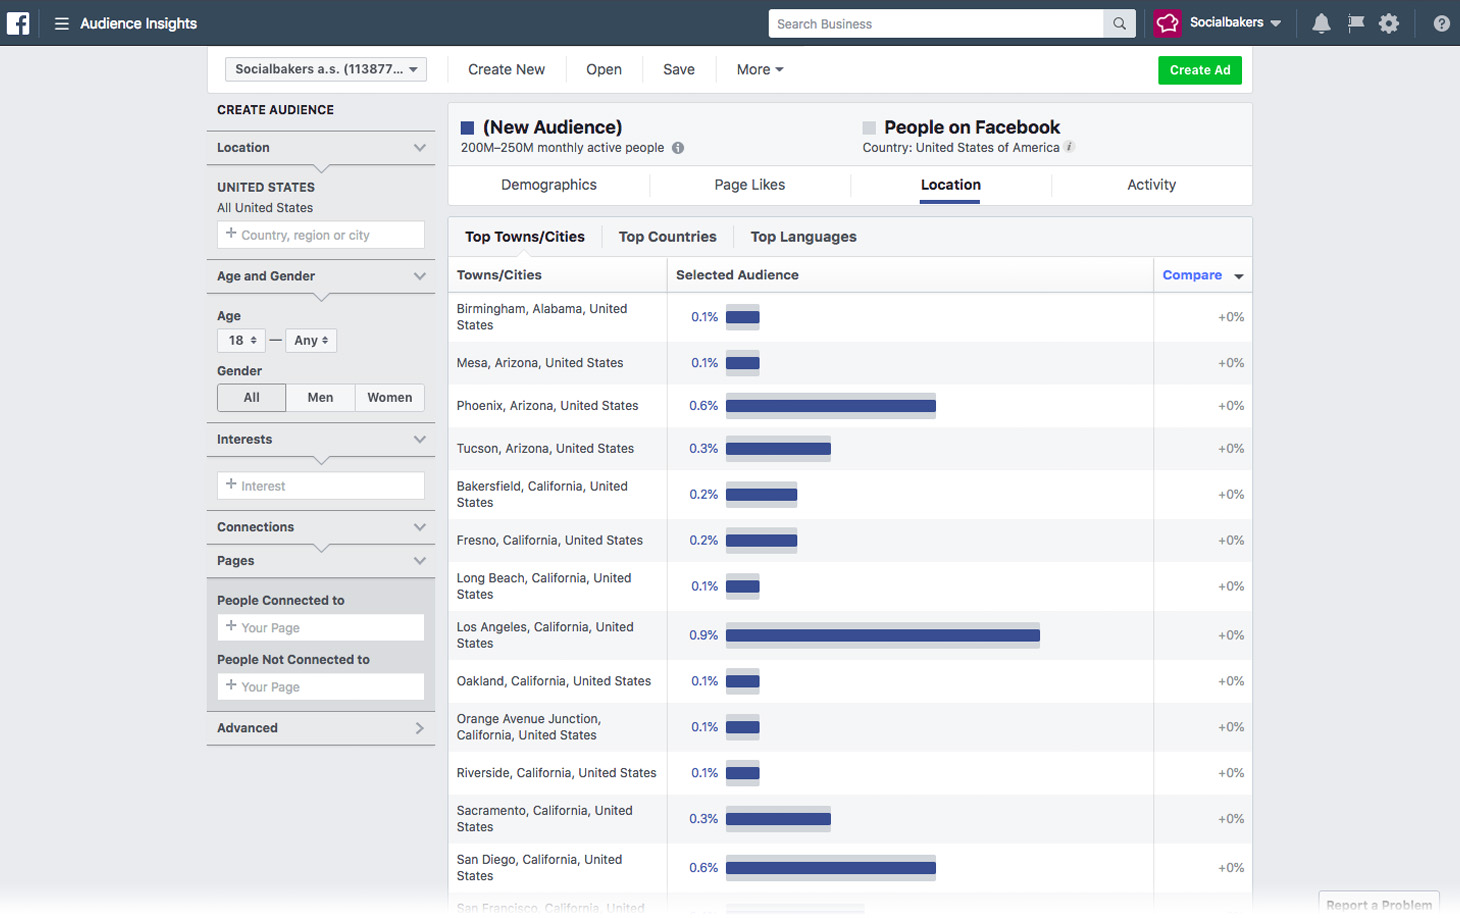Click Fresno, California, United States

click(550, 540)
